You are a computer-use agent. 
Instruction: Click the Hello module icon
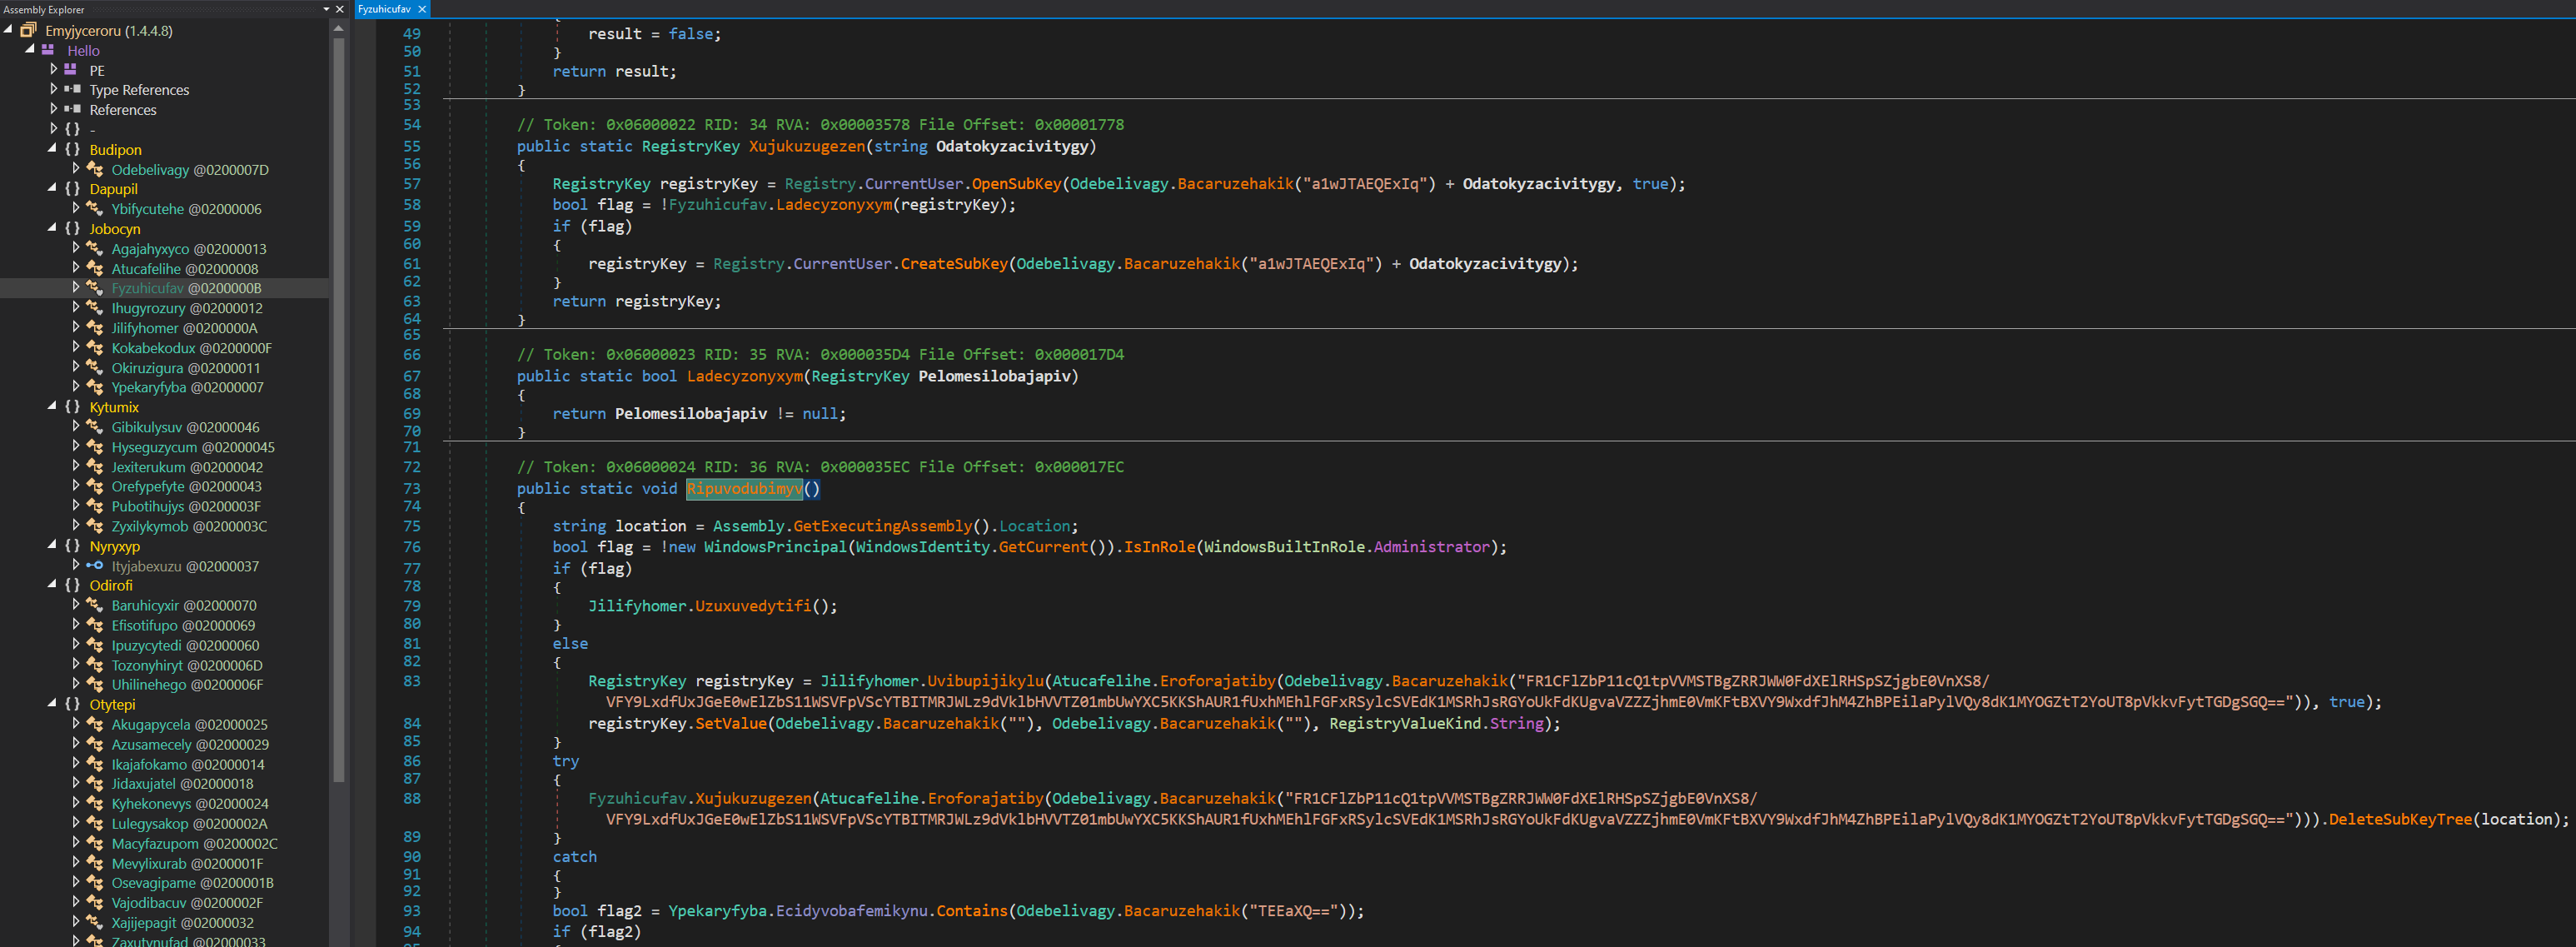[48, 50]
